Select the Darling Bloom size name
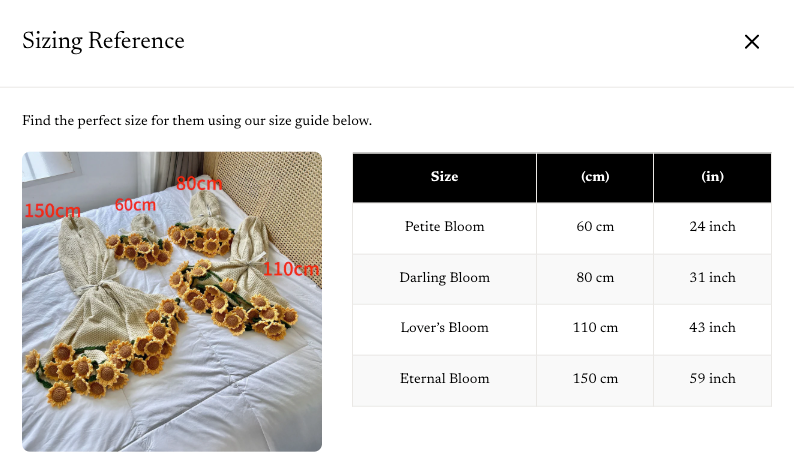The width and height of the screenshot is (794, 476). pos(444,278)
